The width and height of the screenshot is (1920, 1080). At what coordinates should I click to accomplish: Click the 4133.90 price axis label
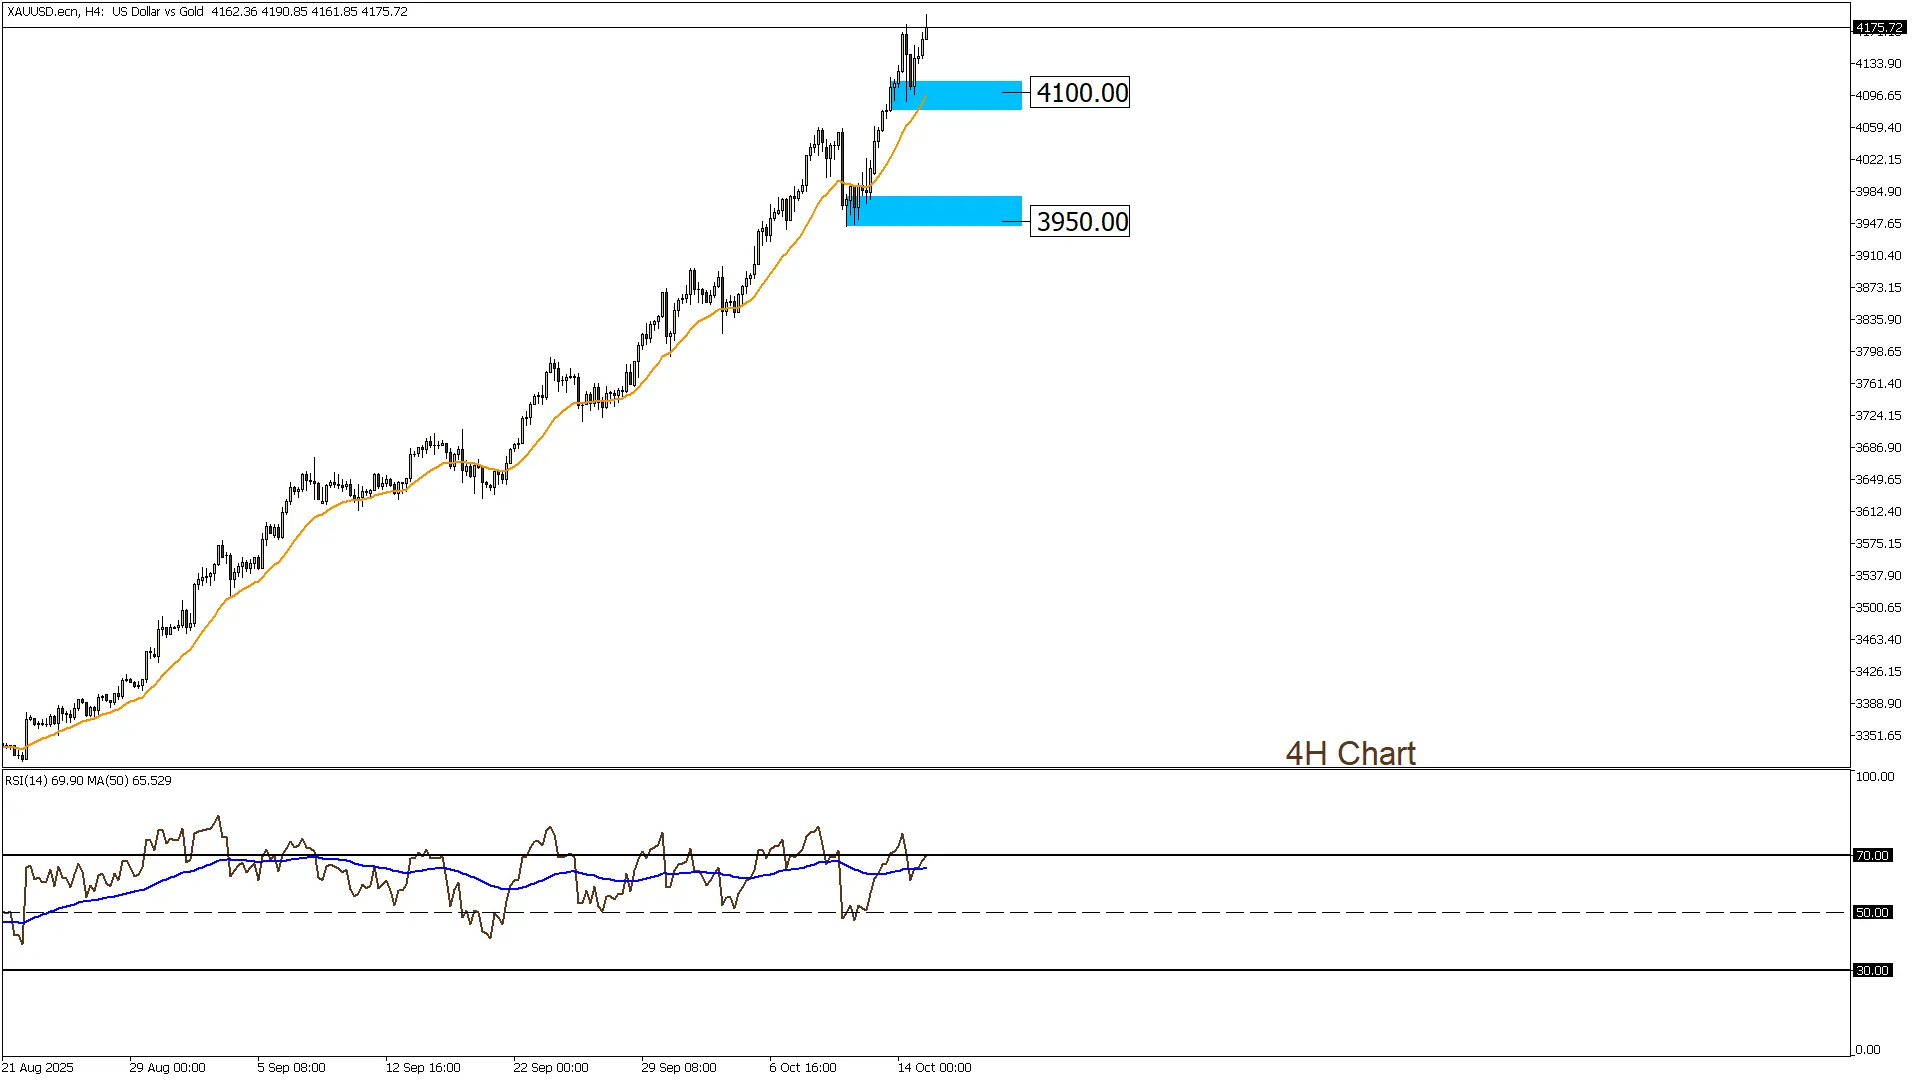click(x=1878, y=63)
